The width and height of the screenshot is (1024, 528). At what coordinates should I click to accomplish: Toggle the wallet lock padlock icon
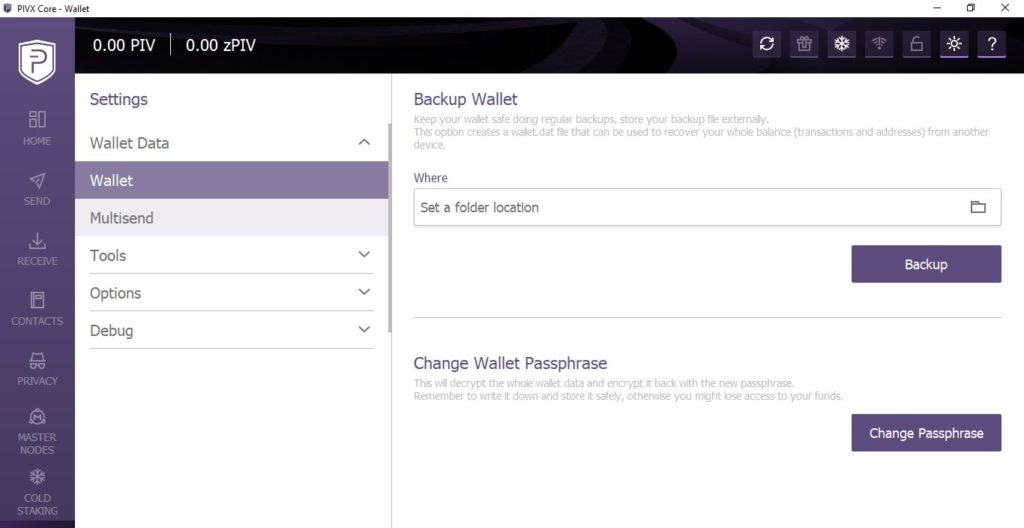pyautogui.click(x=916, y=44)
